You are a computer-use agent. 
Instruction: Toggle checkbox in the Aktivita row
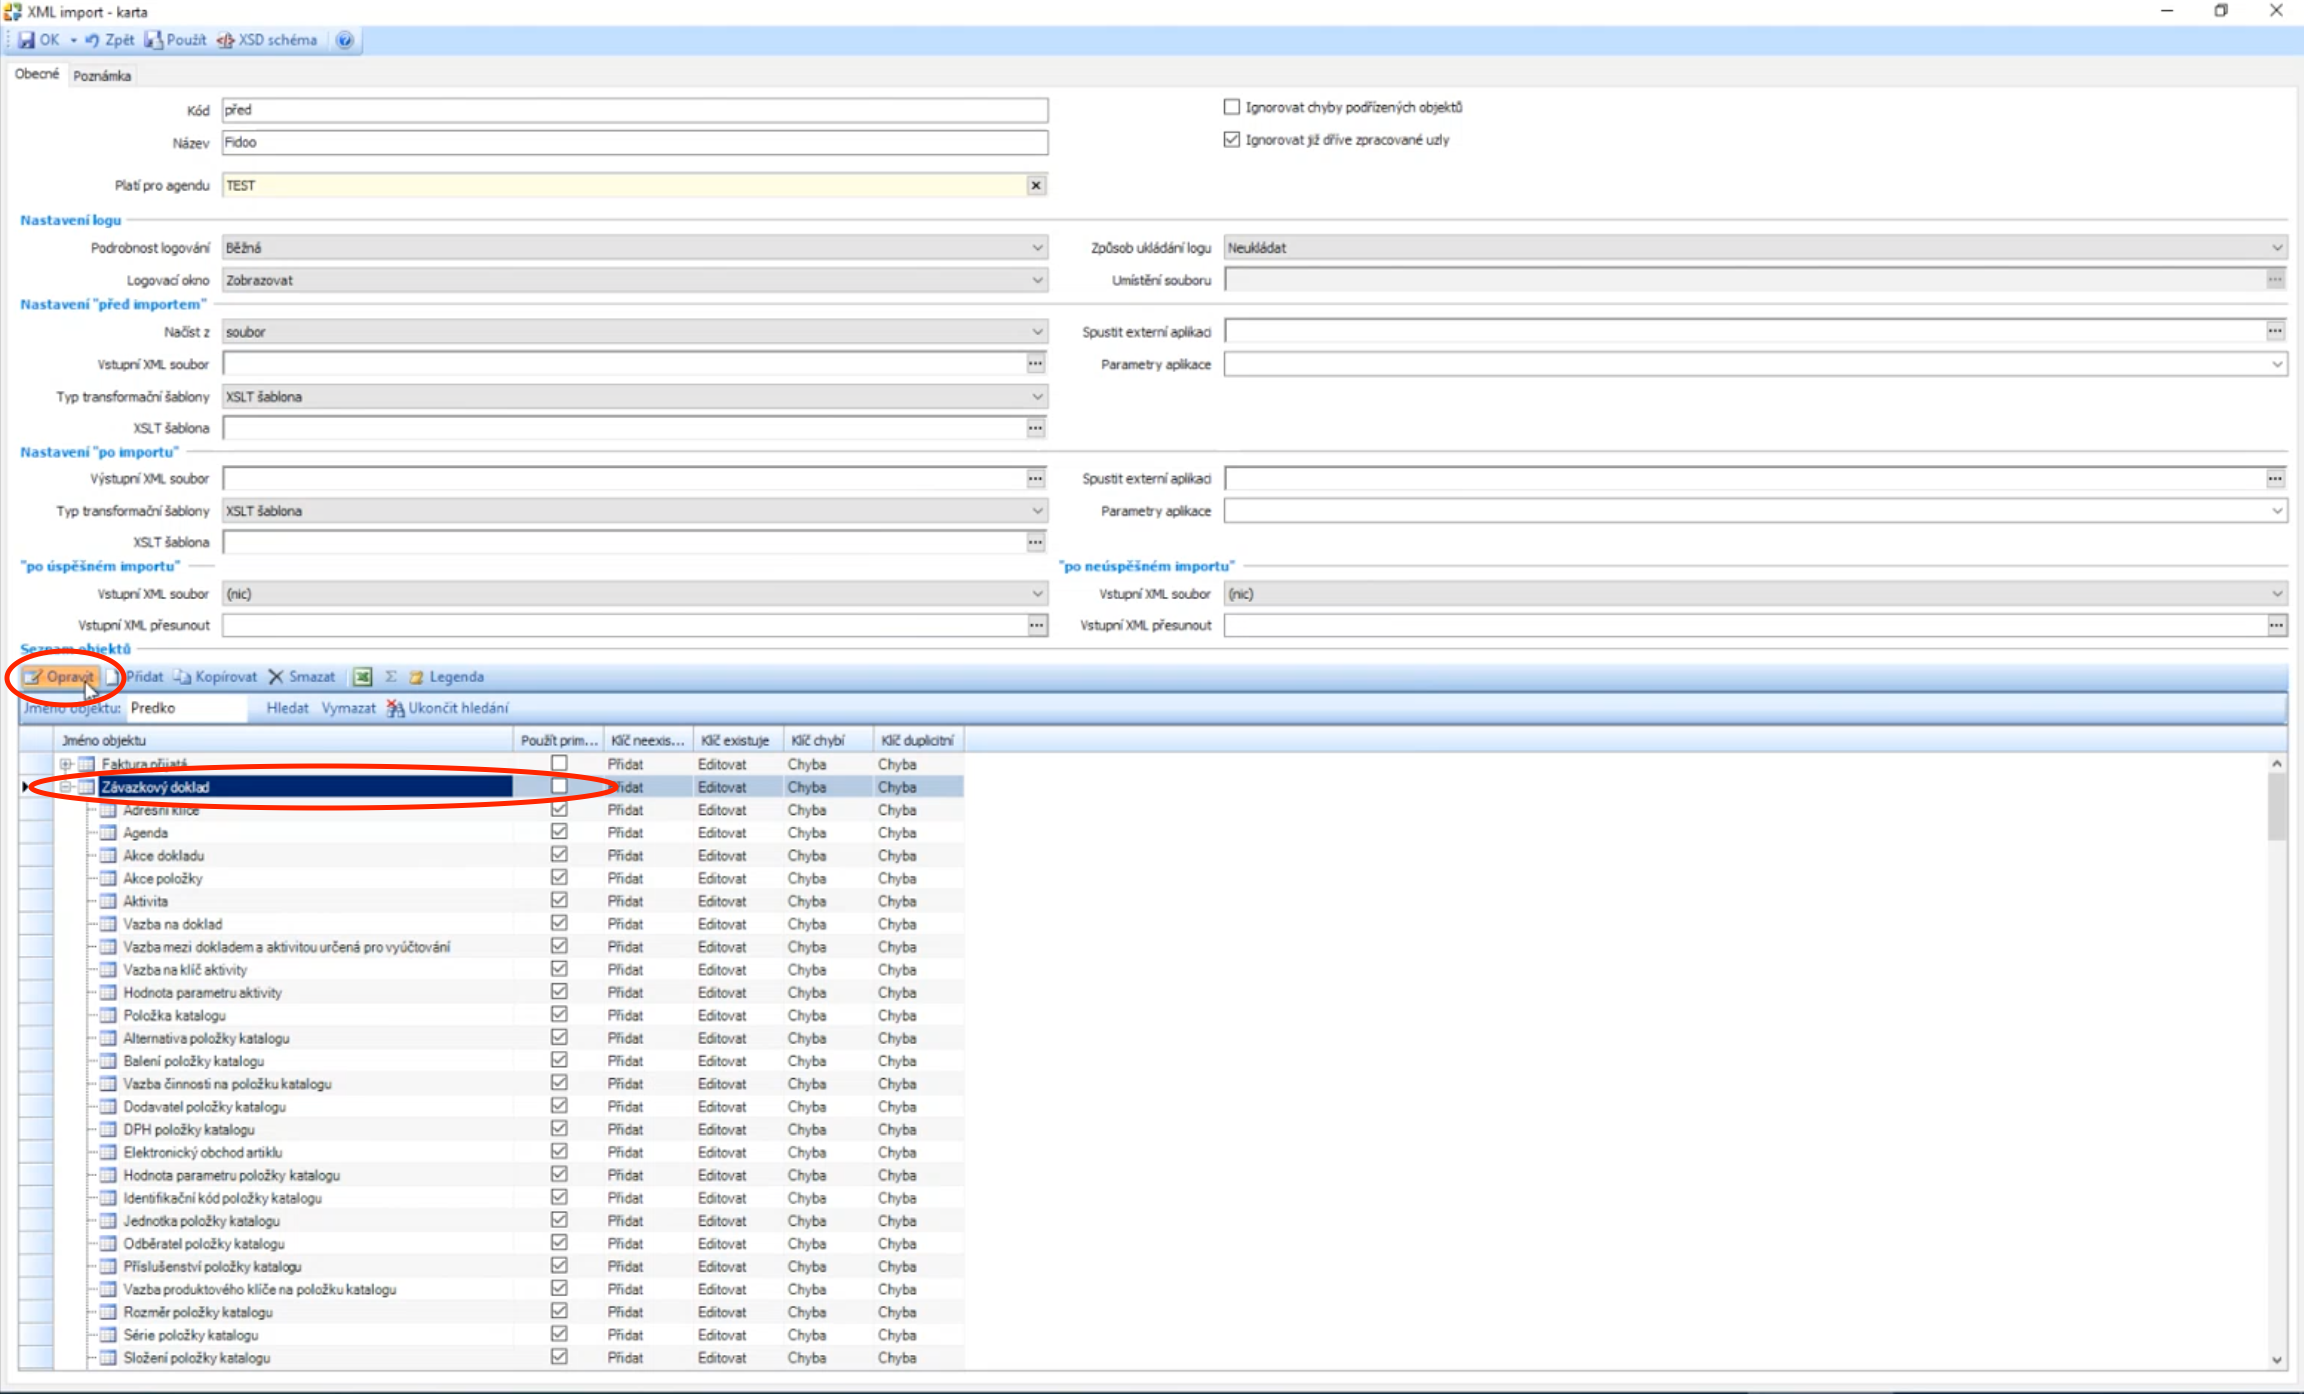(559, 900)
